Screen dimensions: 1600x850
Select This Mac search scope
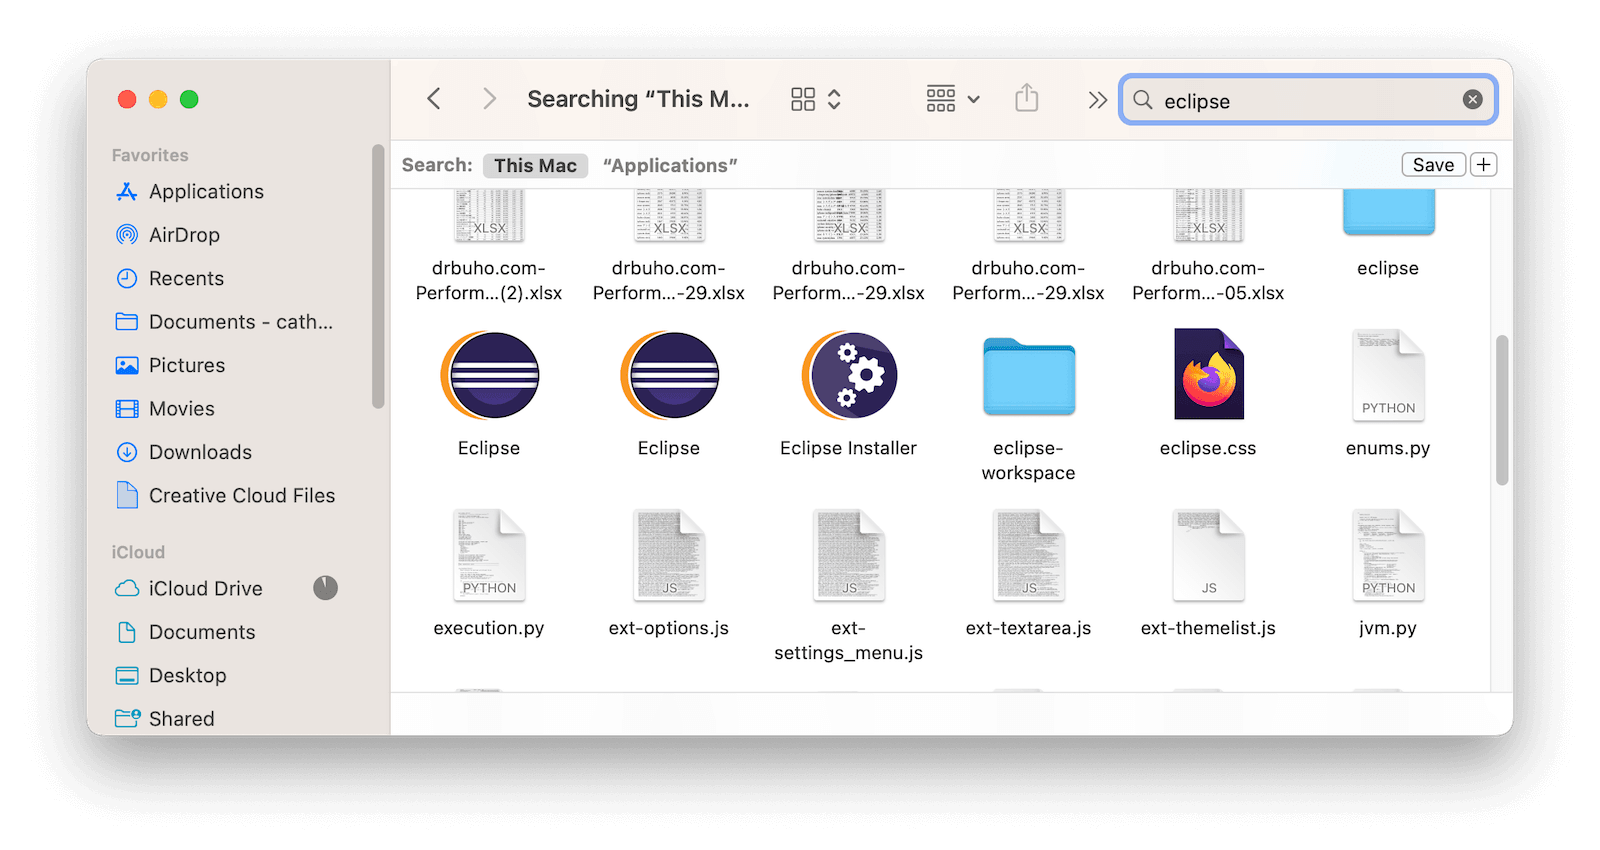[x=535, y=165]
